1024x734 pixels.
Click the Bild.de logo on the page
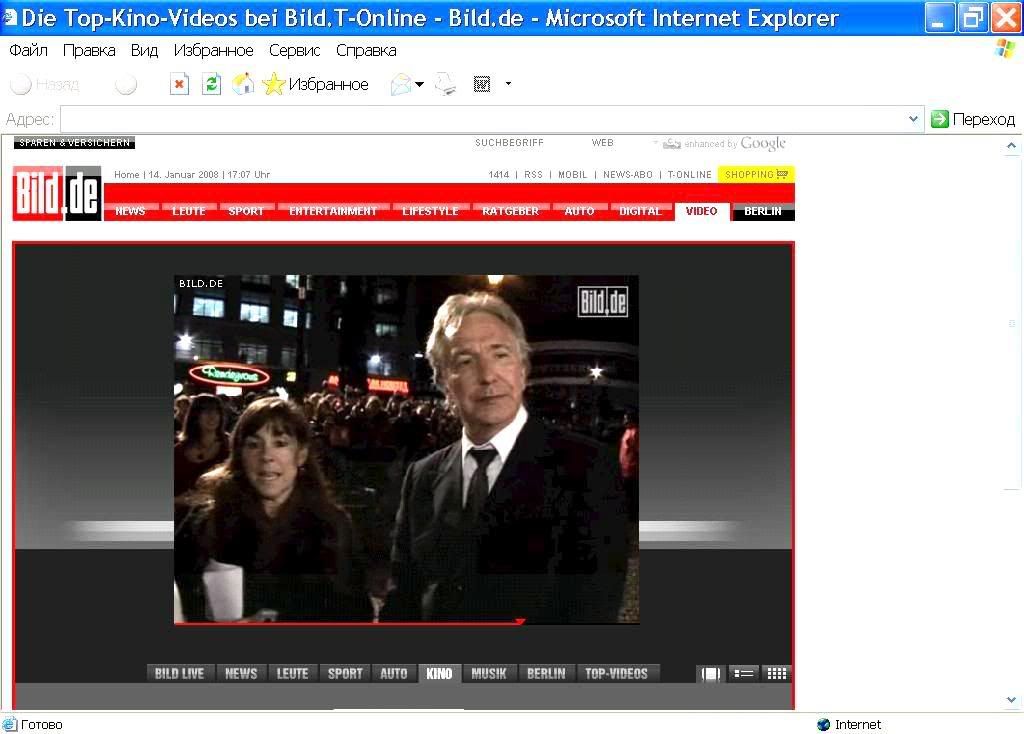point(57,193)
